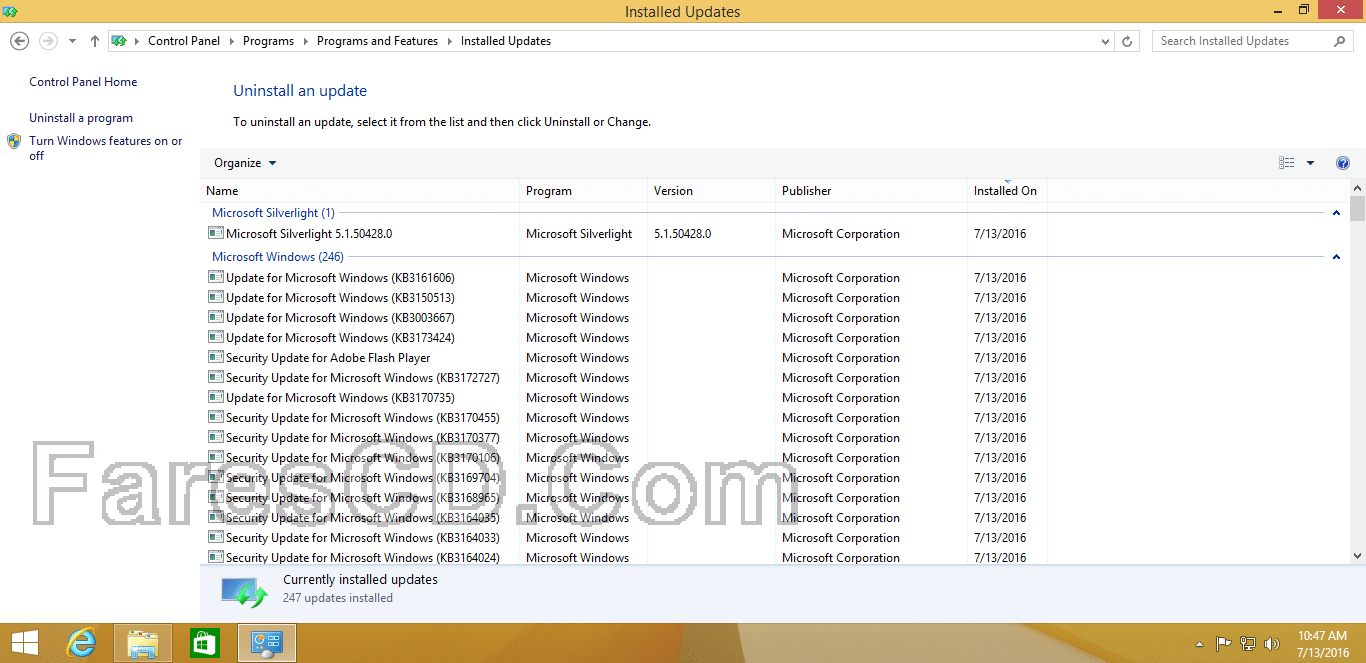This screenshot has height=663, width=1366.
Task: Click icon next to Security Update KB3168965
Action: (215, 497)
